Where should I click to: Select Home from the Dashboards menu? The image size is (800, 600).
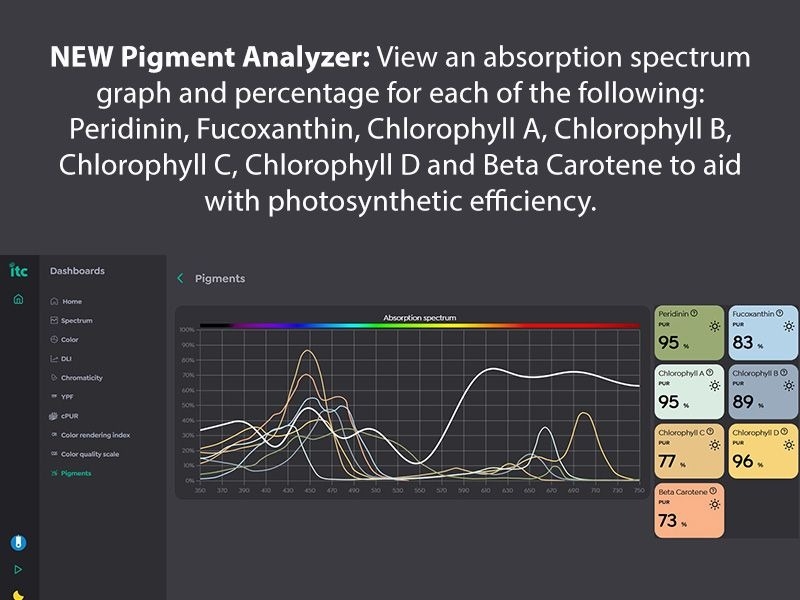click(x=70, y=301)
